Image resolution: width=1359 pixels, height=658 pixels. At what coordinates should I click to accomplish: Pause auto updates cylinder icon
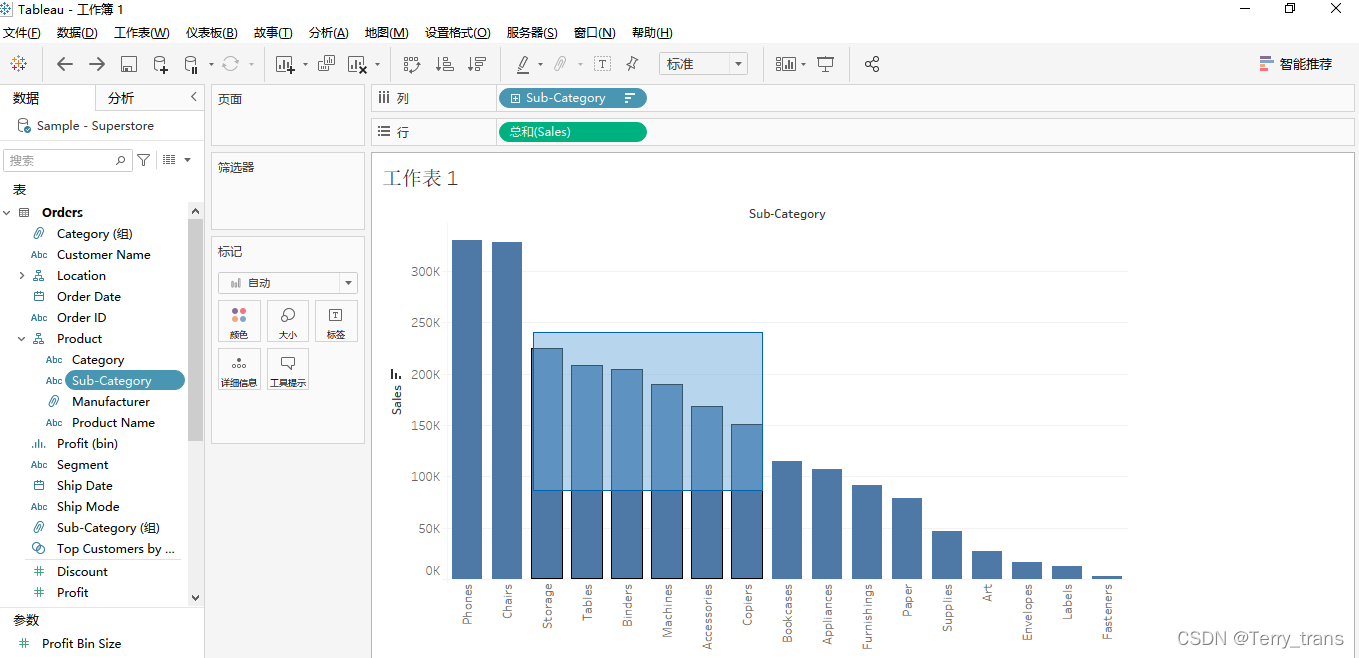tap(191, 65)
